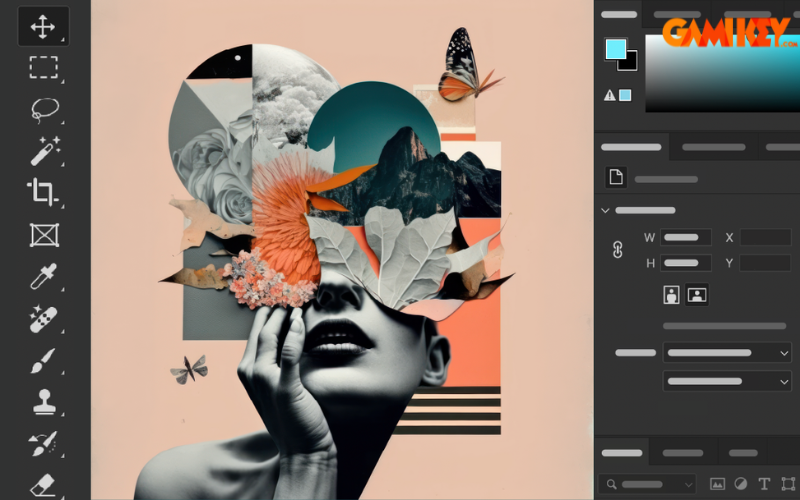Select the second tab beside Properties tab
The image size is (800, 500).
(x=713, y=147)
